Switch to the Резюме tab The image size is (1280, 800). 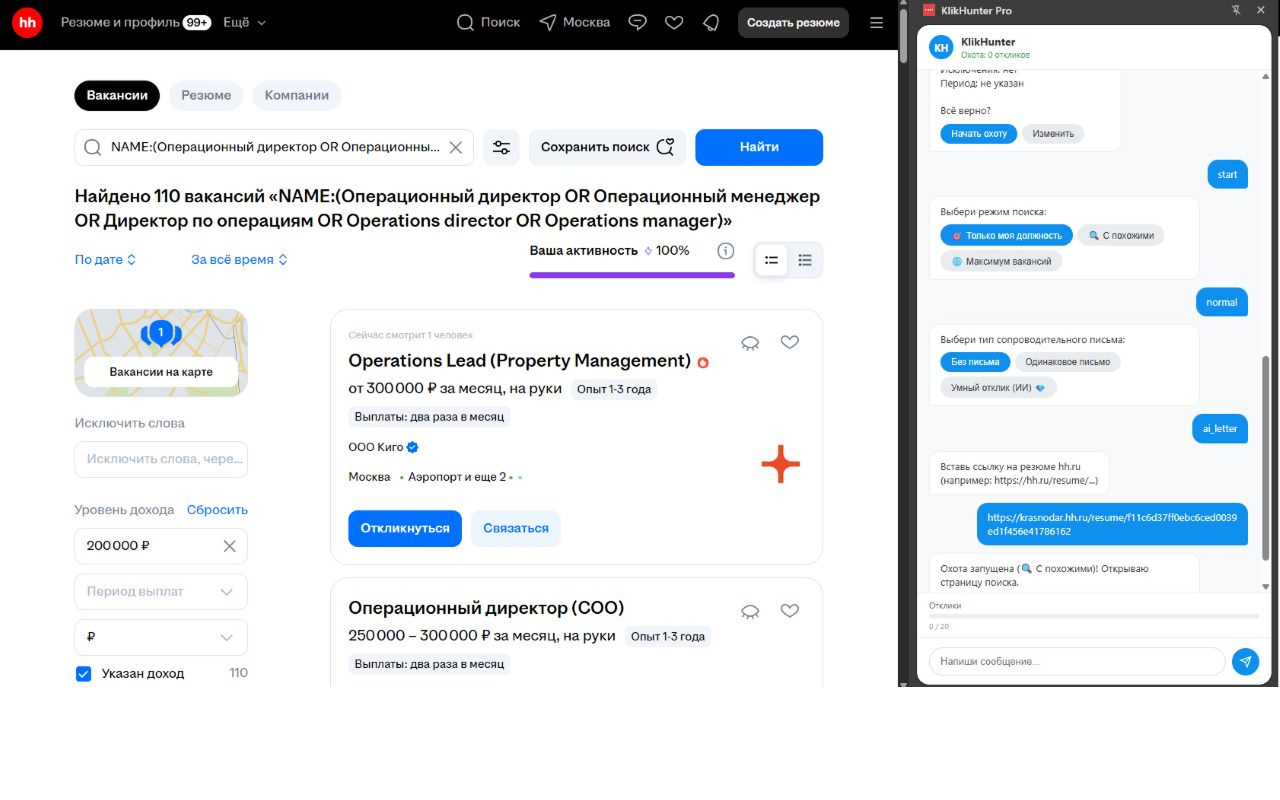[x=206, y=96]
